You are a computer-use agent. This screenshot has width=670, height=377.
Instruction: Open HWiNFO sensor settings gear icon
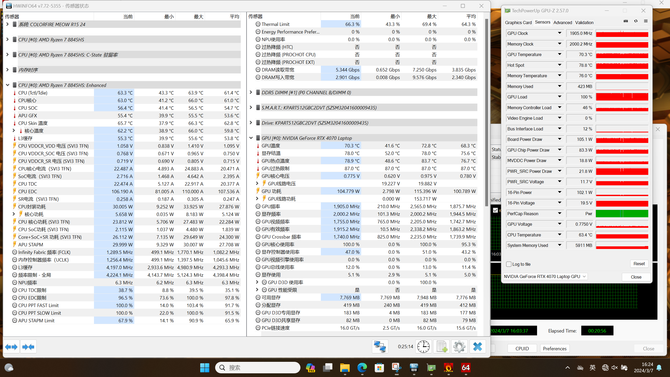pos(459,347)
